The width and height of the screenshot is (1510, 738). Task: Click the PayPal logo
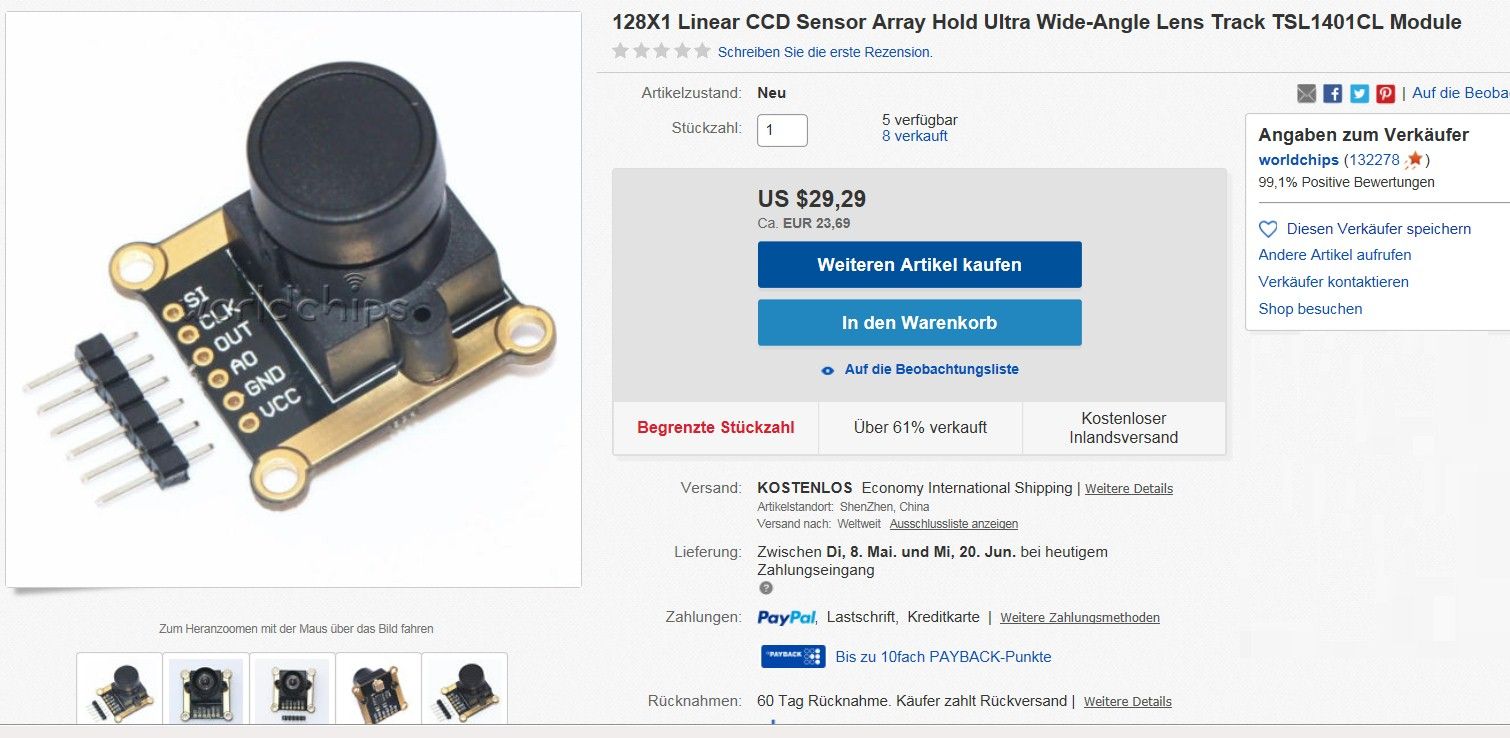786,617
